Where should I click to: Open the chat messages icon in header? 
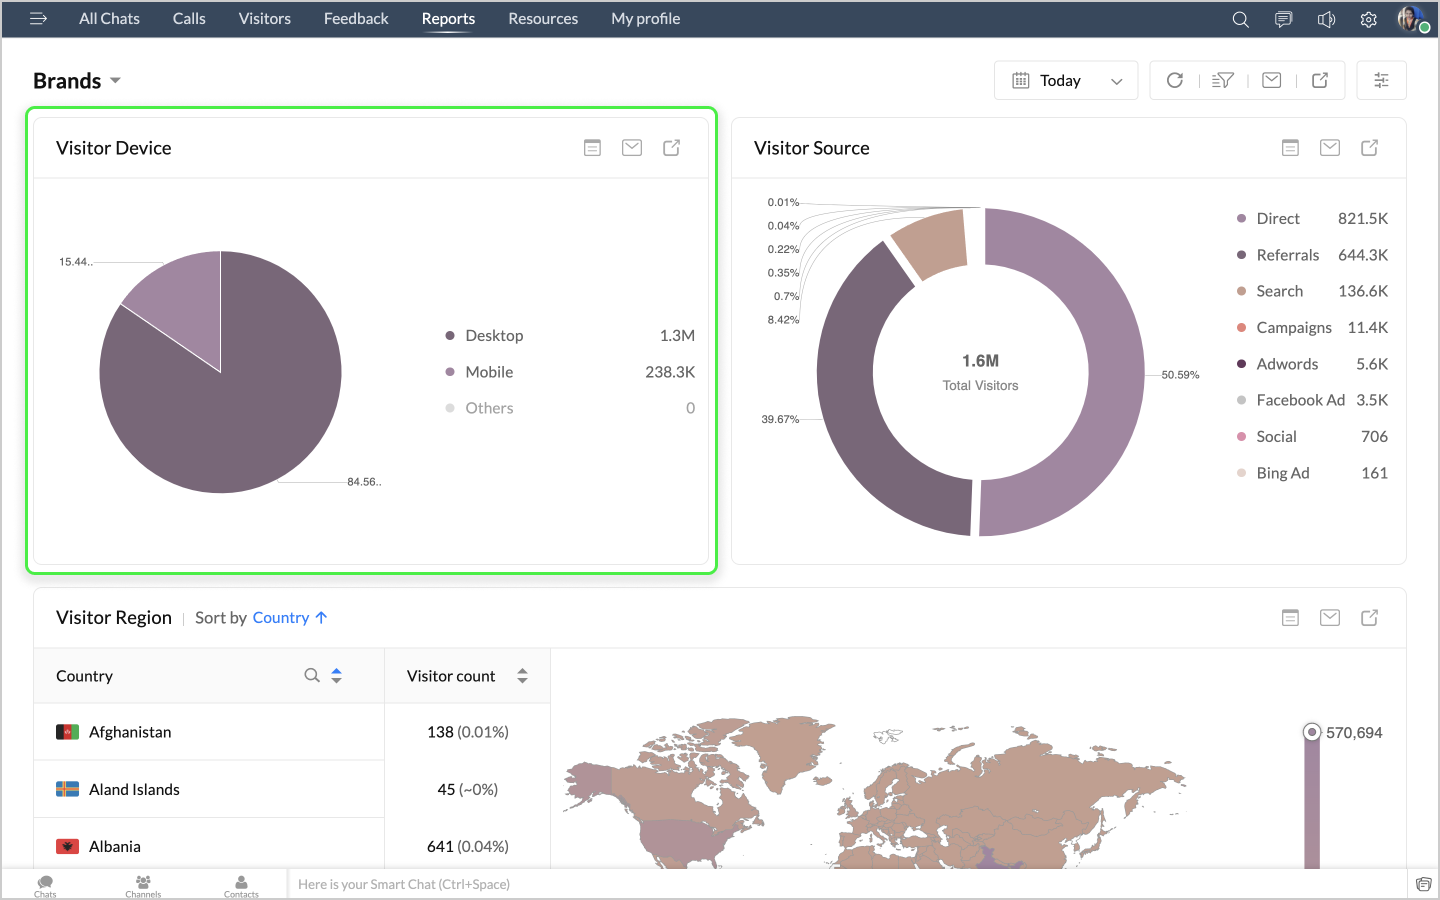1283,19
